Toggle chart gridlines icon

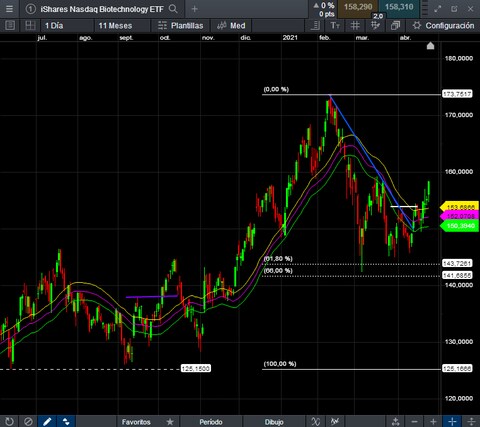click(355, 26)
